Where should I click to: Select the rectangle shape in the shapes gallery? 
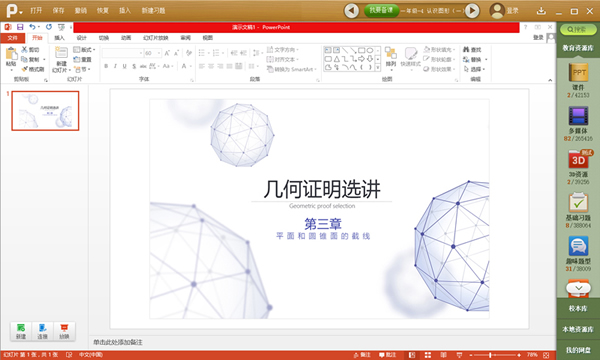361,50
